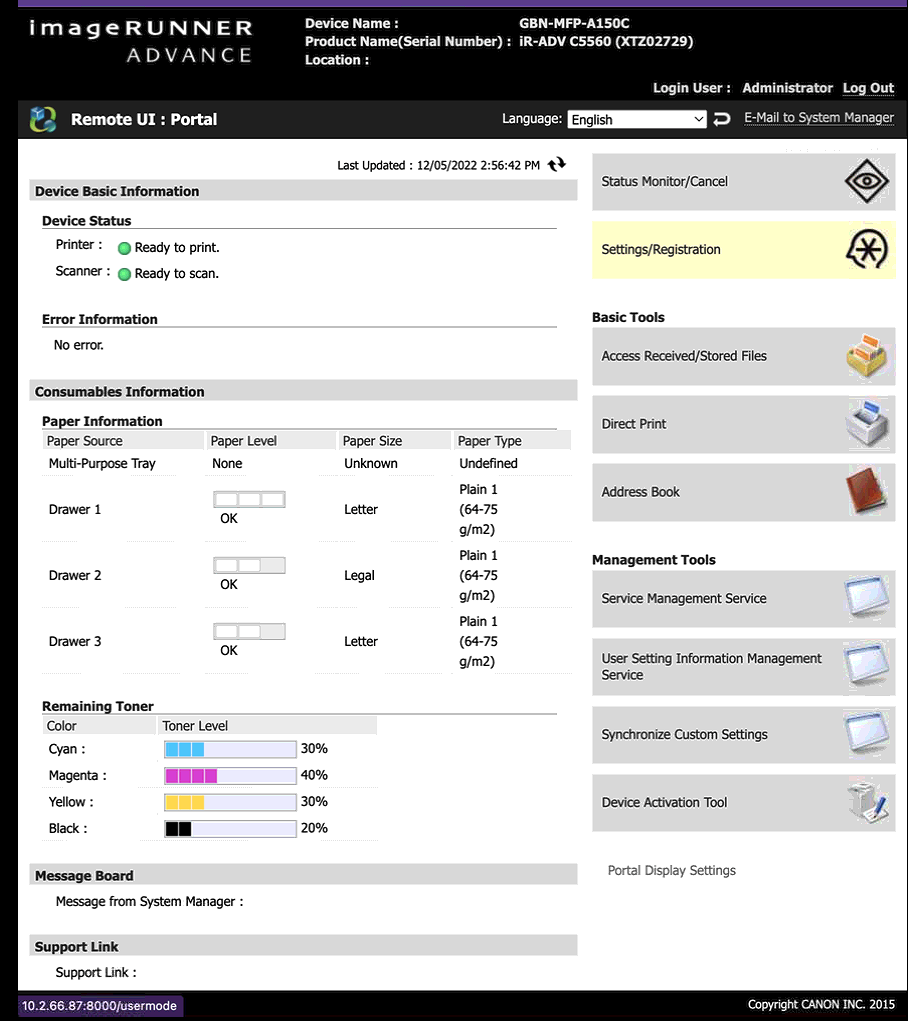This screenshot has height=1021, width=908.
Task: Click the Administrator login user text
Action: pyautogui.click(x=787, y=88)
